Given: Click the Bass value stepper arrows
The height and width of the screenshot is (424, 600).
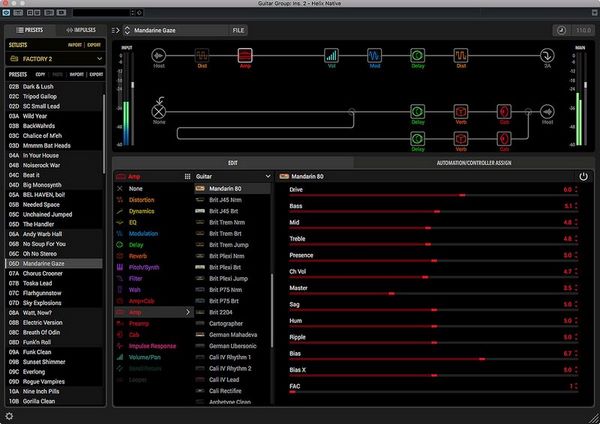Looking at the screenshot, I should point(576,206).
